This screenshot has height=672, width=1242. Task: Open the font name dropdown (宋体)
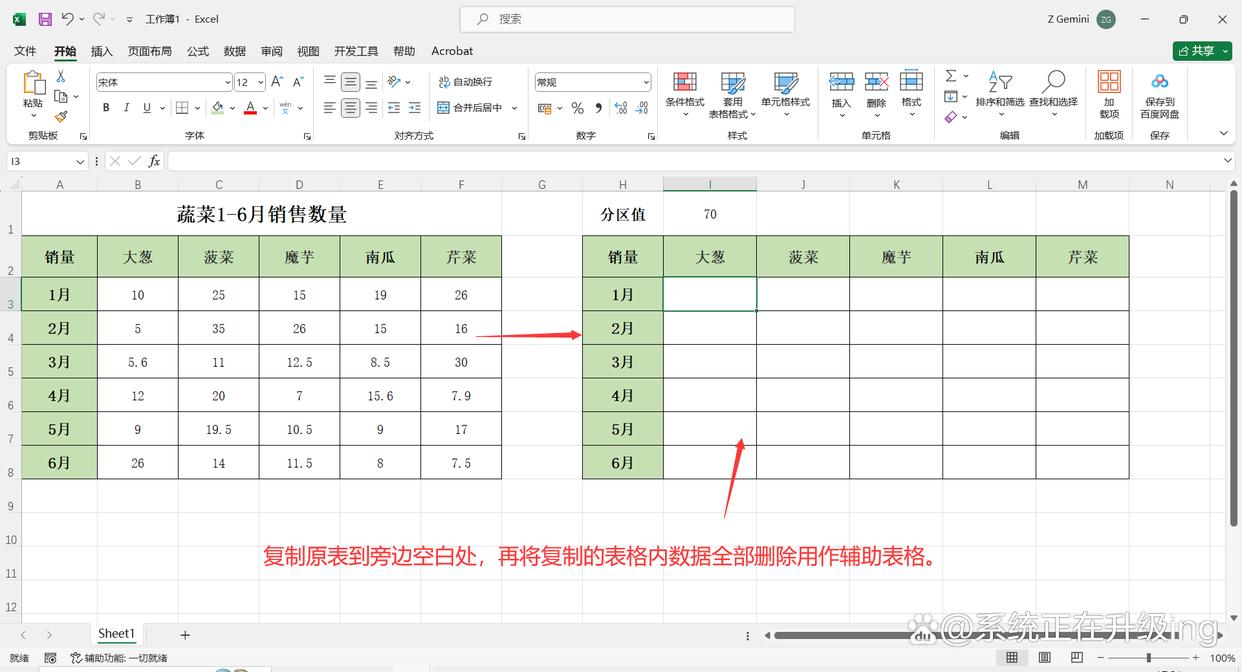point(228,82)
